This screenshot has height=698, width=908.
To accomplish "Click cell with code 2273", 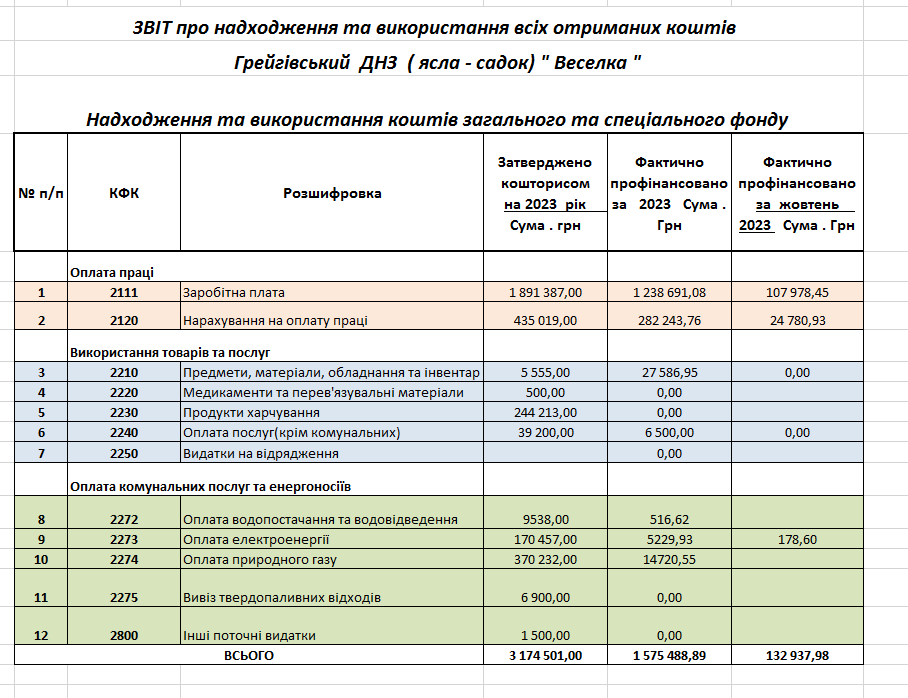I will click(x=124, y=539).
